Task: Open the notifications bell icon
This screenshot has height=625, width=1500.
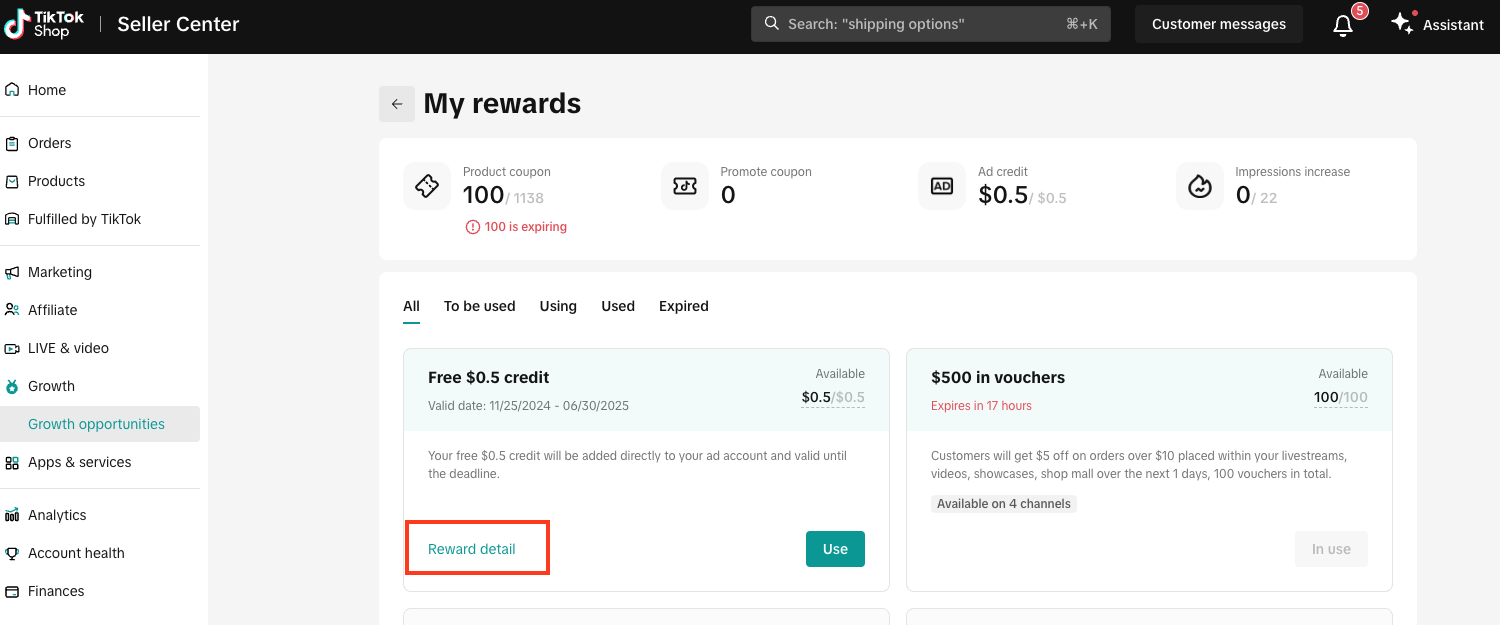Action: tap(1343, 25)
